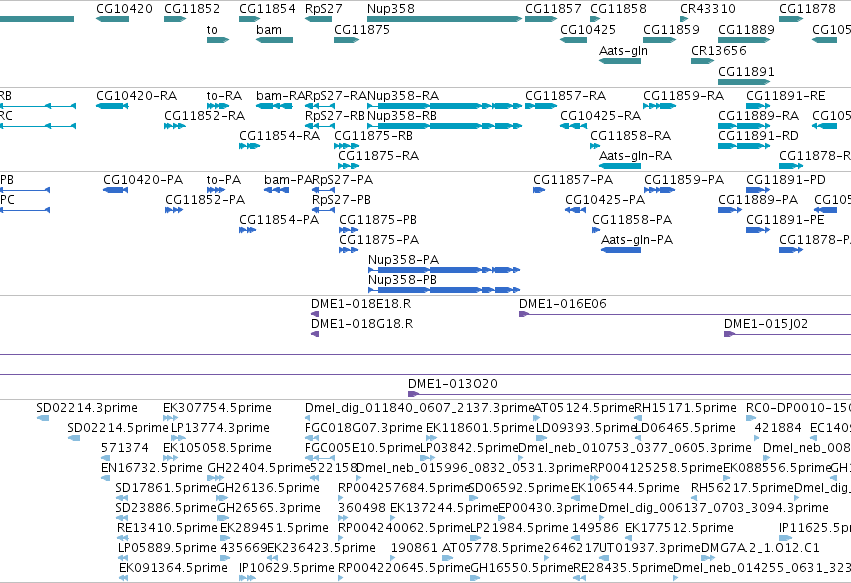Click protein Nup358-PB label

click(402, 280)
